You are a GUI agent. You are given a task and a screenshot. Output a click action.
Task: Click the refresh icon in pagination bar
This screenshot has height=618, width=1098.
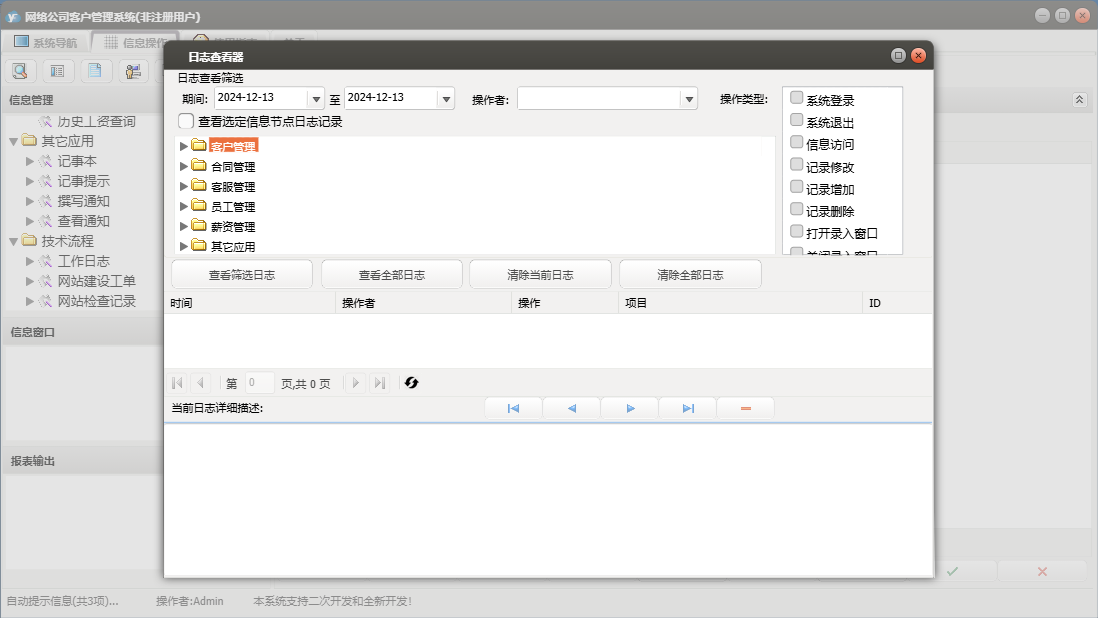tap(411, 383)
